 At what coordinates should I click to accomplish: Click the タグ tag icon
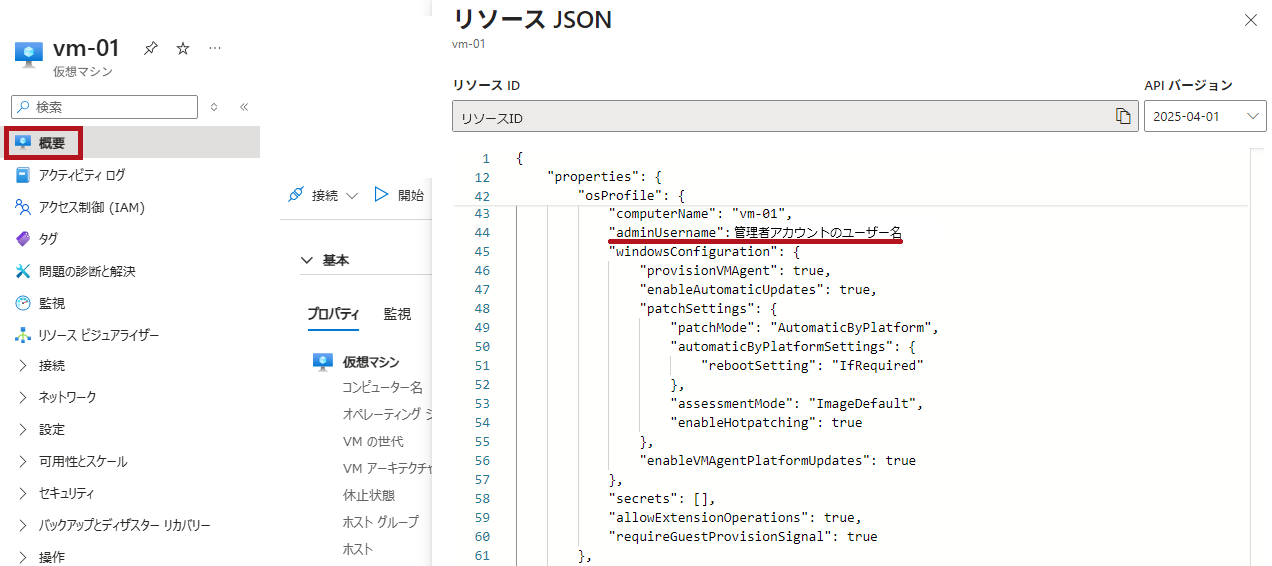pos(23,239)
